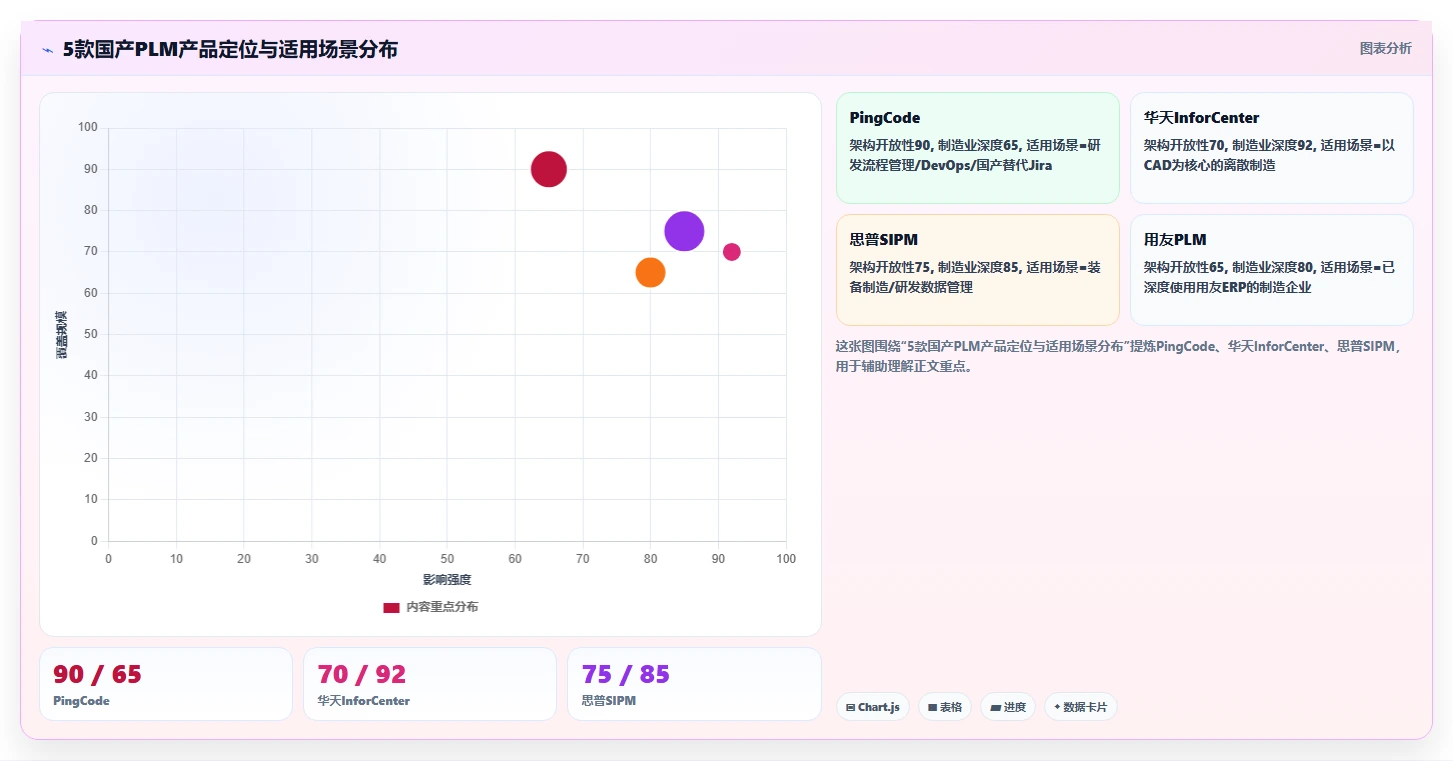Click the 90 / 65 PingCode stat card
This screenshot has height=761, width=1453.
click(x=166, y=684)
